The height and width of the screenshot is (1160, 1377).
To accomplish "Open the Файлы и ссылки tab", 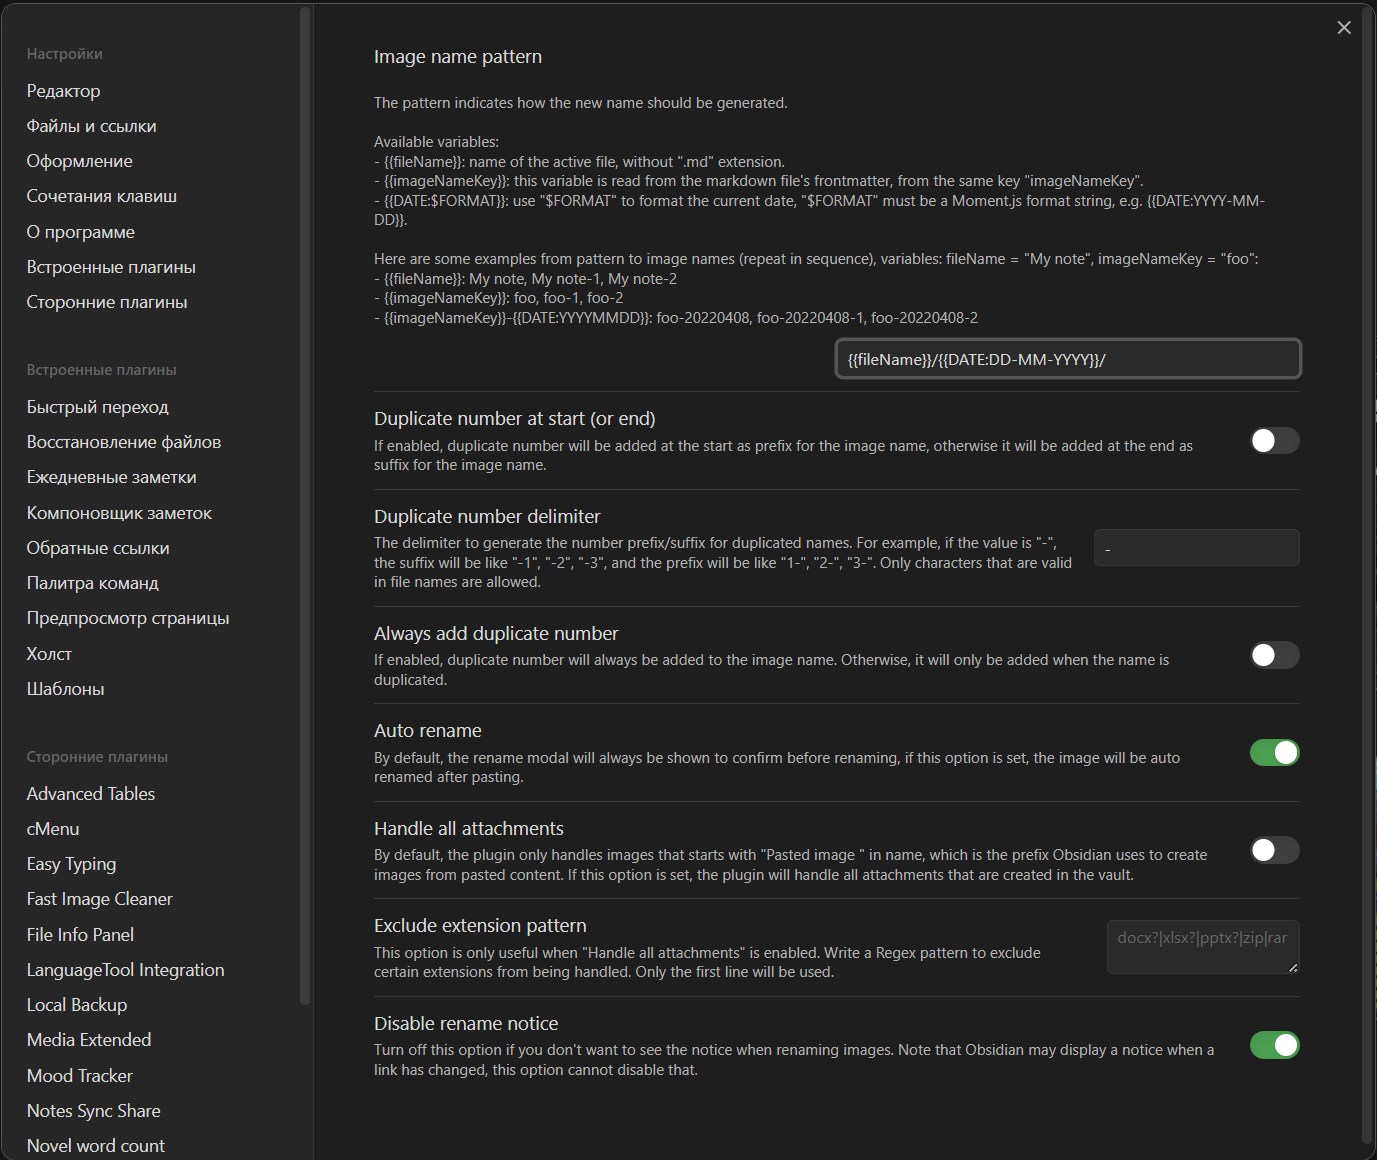I will click(91, 126).
